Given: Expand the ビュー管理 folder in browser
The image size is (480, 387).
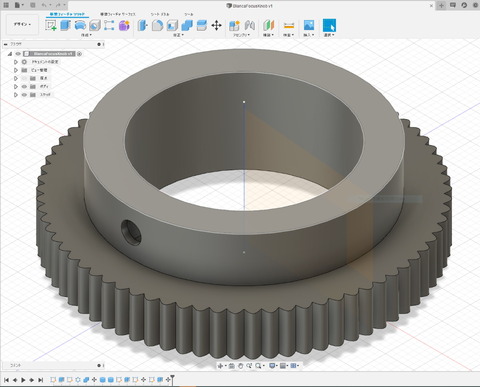Looking at the screenshot, I should click(15, 70).
